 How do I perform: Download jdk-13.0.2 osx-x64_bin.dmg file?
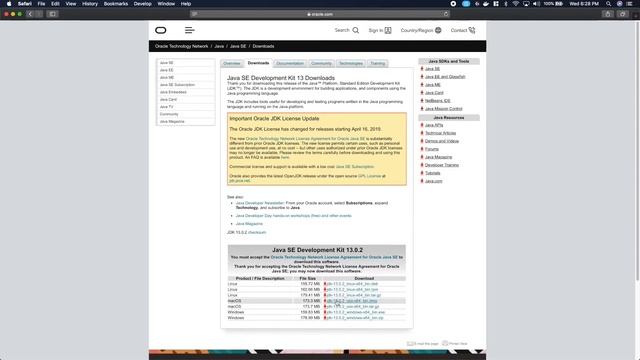tap(352, 301)
